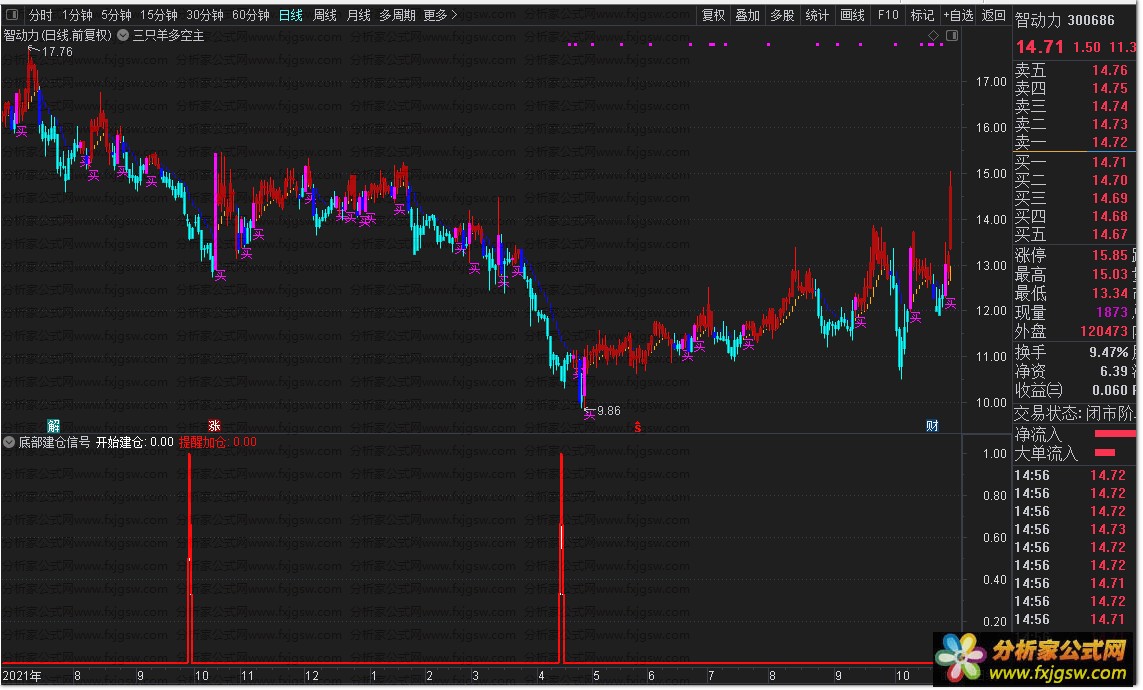Screen dimensions: 1143x690
Task: Activate the 画线 drawing tool
Action: (852, 15)
